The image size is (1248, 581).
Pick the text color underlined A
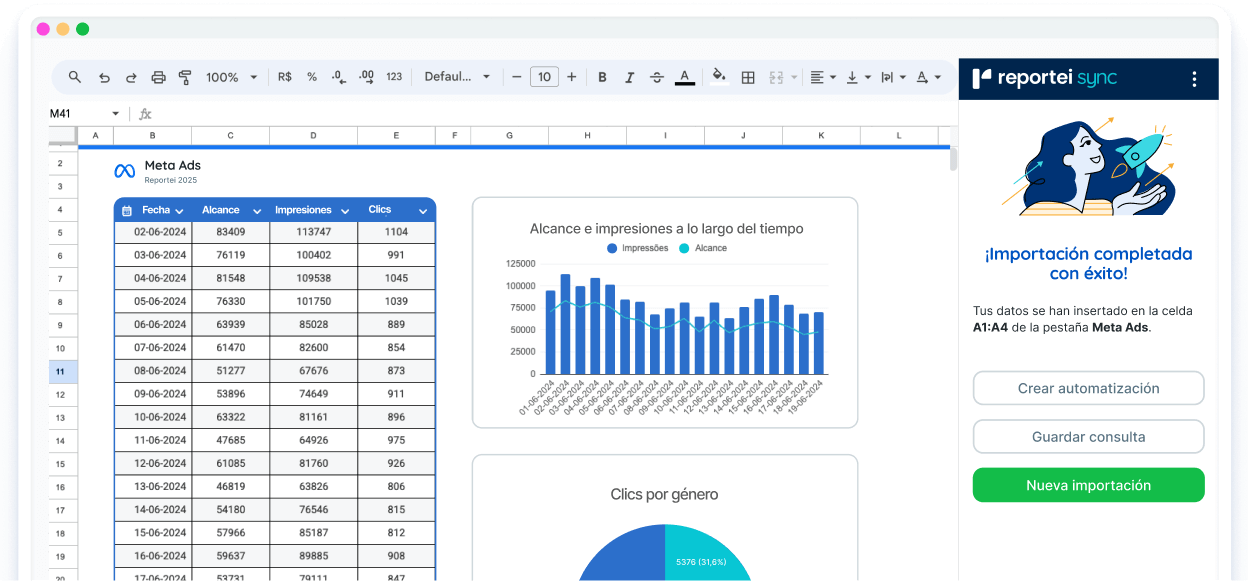click(685, 77)
